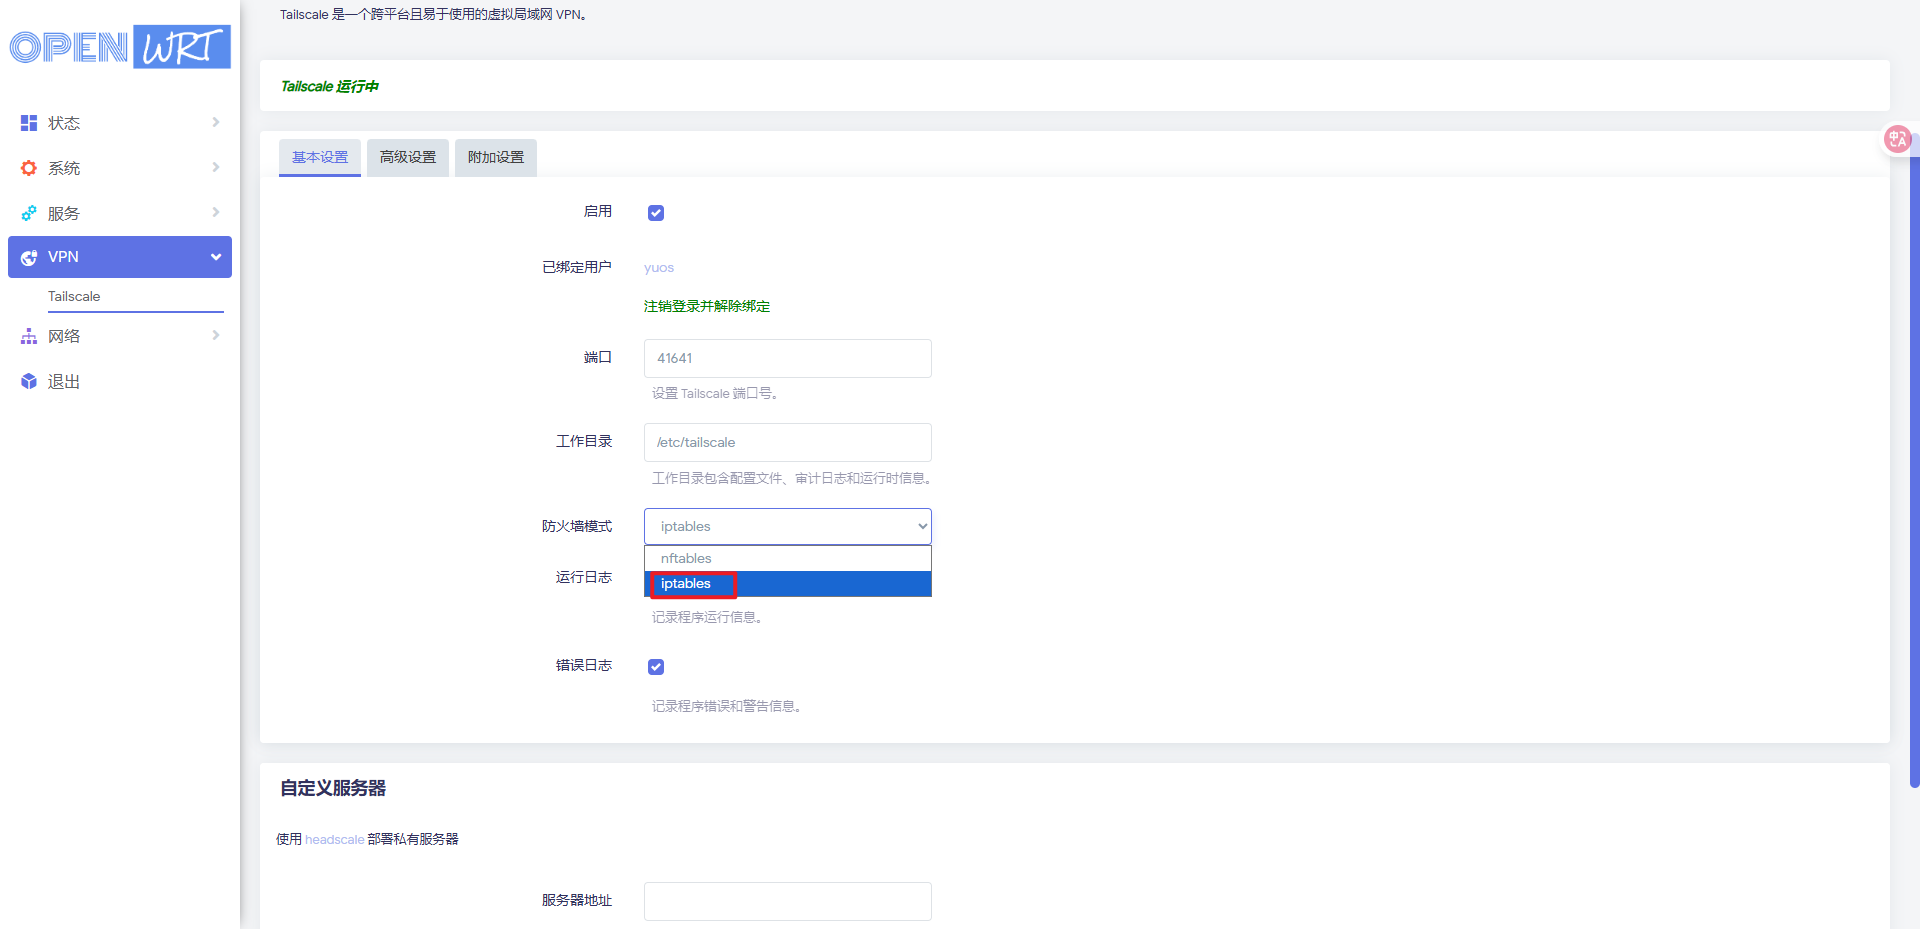
Task: Click the 服务器地址 input field
Action: click(x=787, y=901)
